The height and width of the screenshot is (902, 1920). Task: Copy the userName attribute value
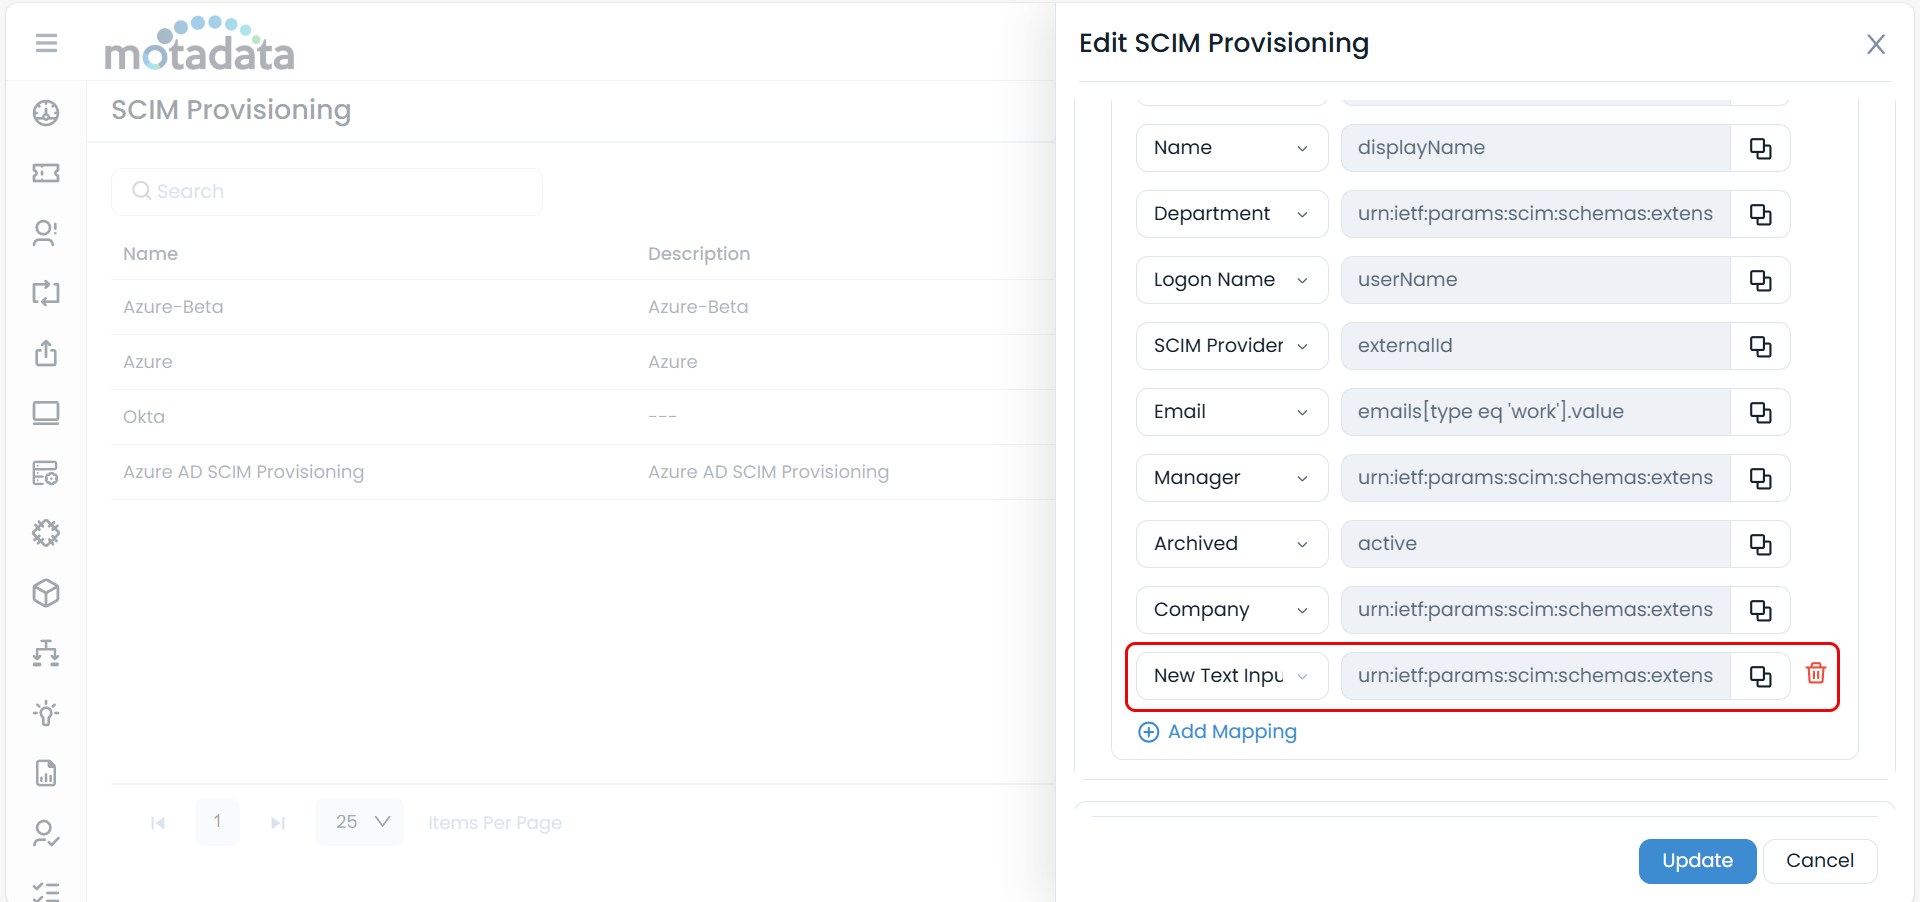click(1760, 280)
